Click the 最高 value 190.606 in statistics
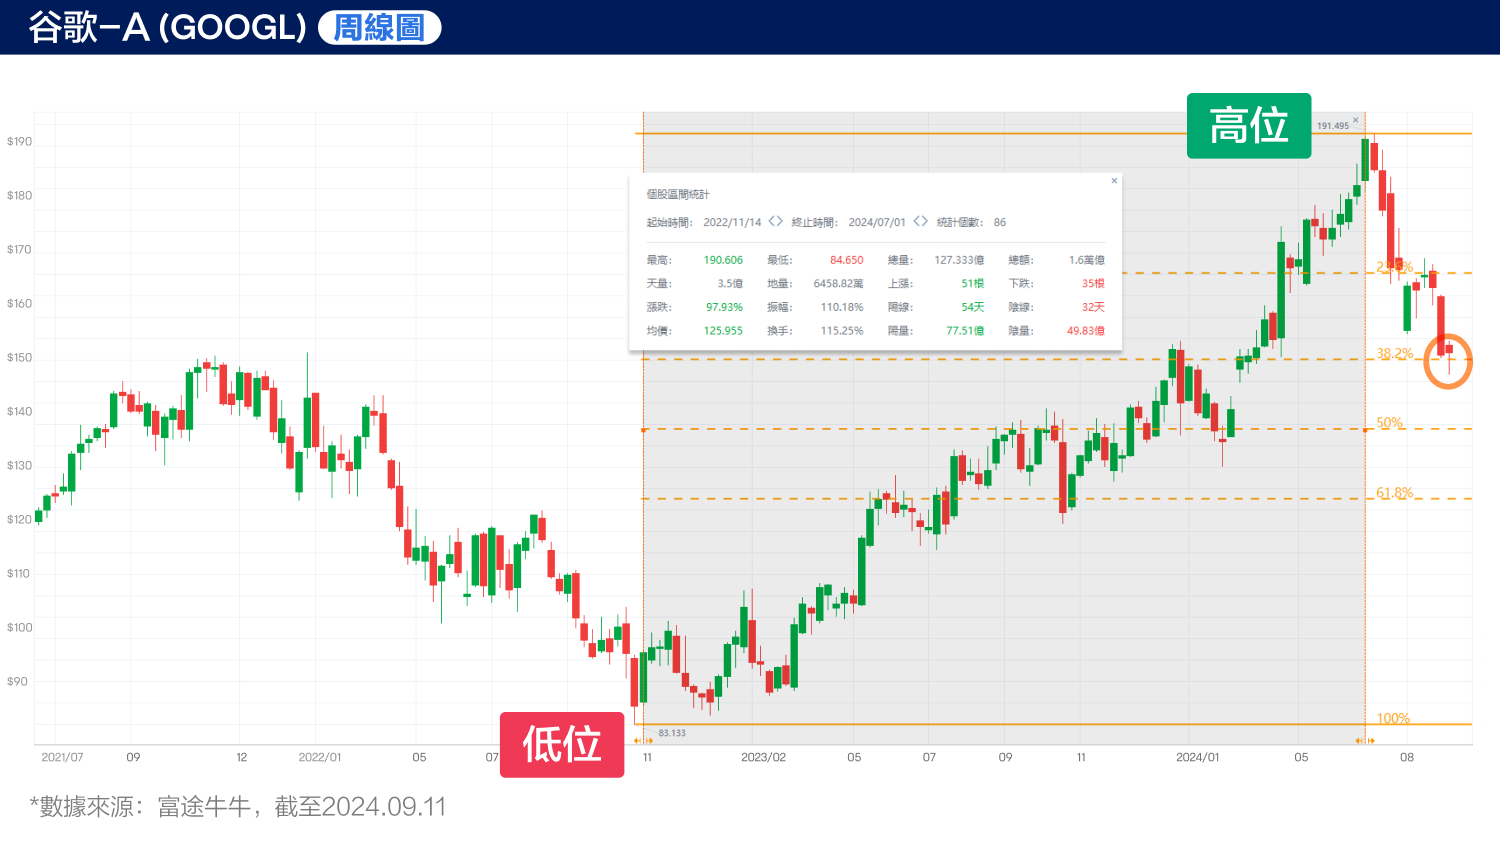This screenshot has height=850, width=1500. pos(722,259)
